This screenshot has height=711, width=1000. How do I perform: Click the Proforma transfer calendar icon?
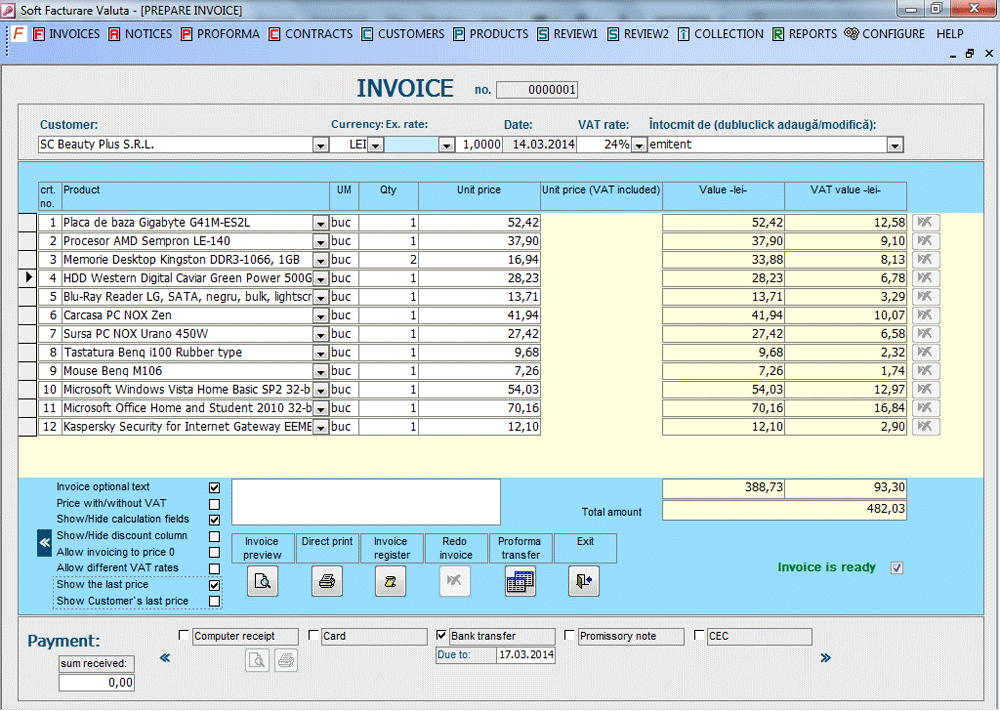520,581
